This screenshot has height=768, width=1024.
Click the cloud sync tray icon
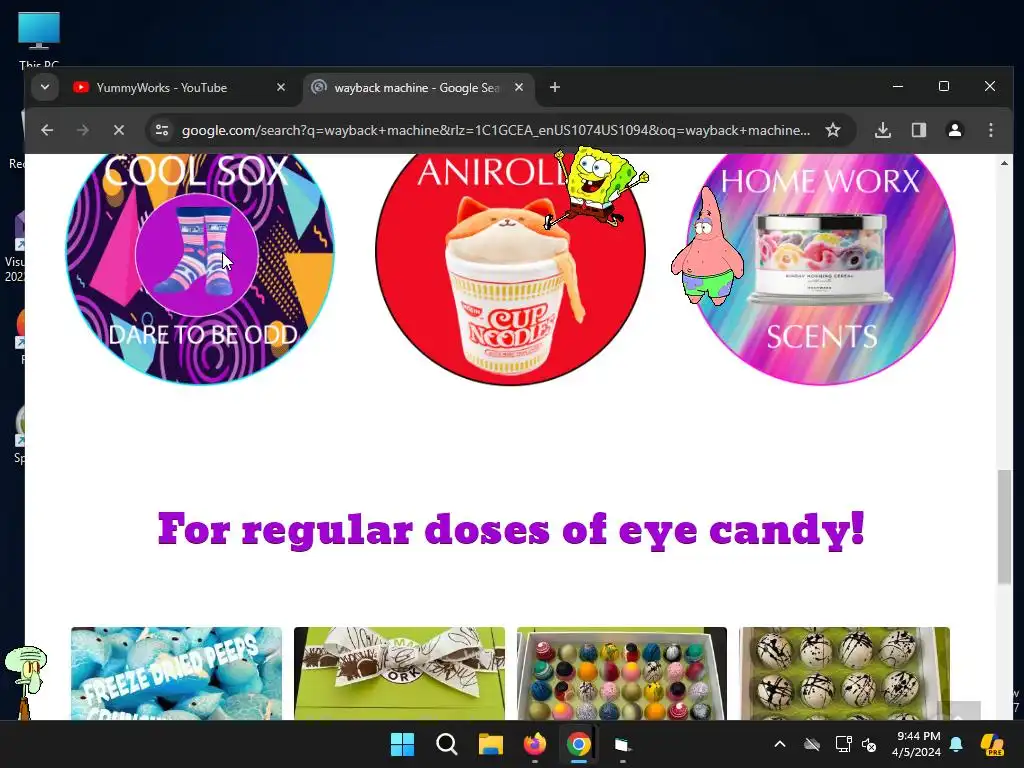click(x=812, y=744)
